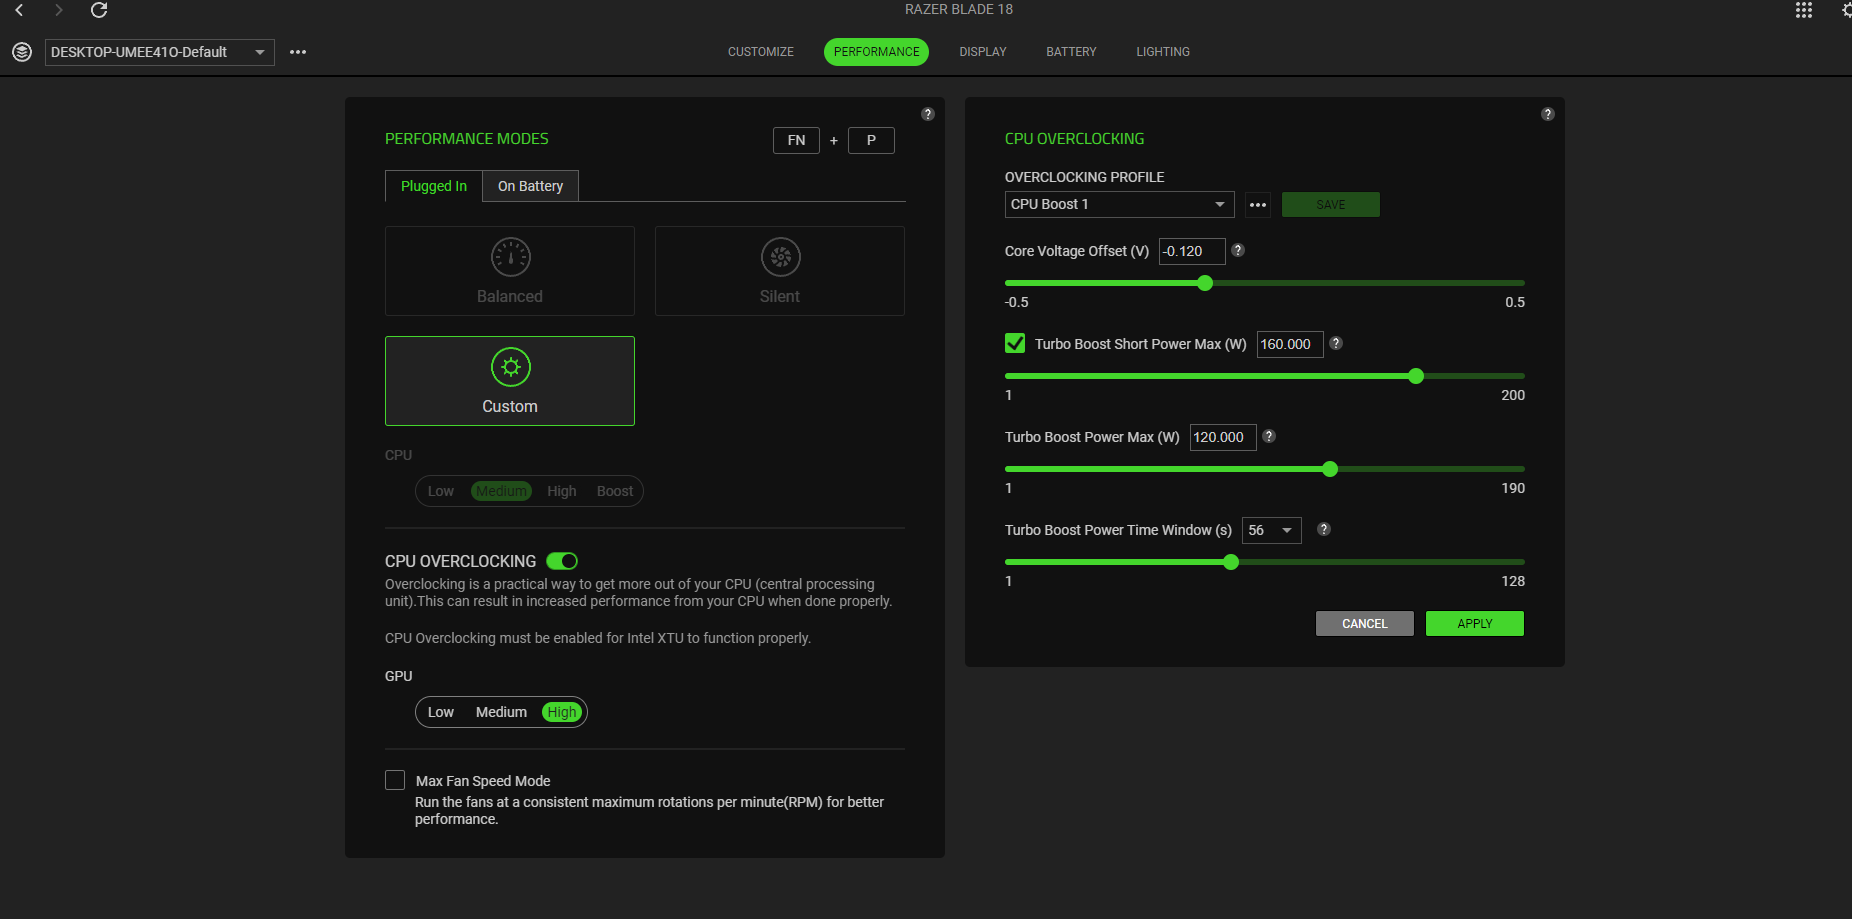Open Turbo Boost Power Time Window dropdown
The image size is (1852, 919).
[x=1272, y=530]
